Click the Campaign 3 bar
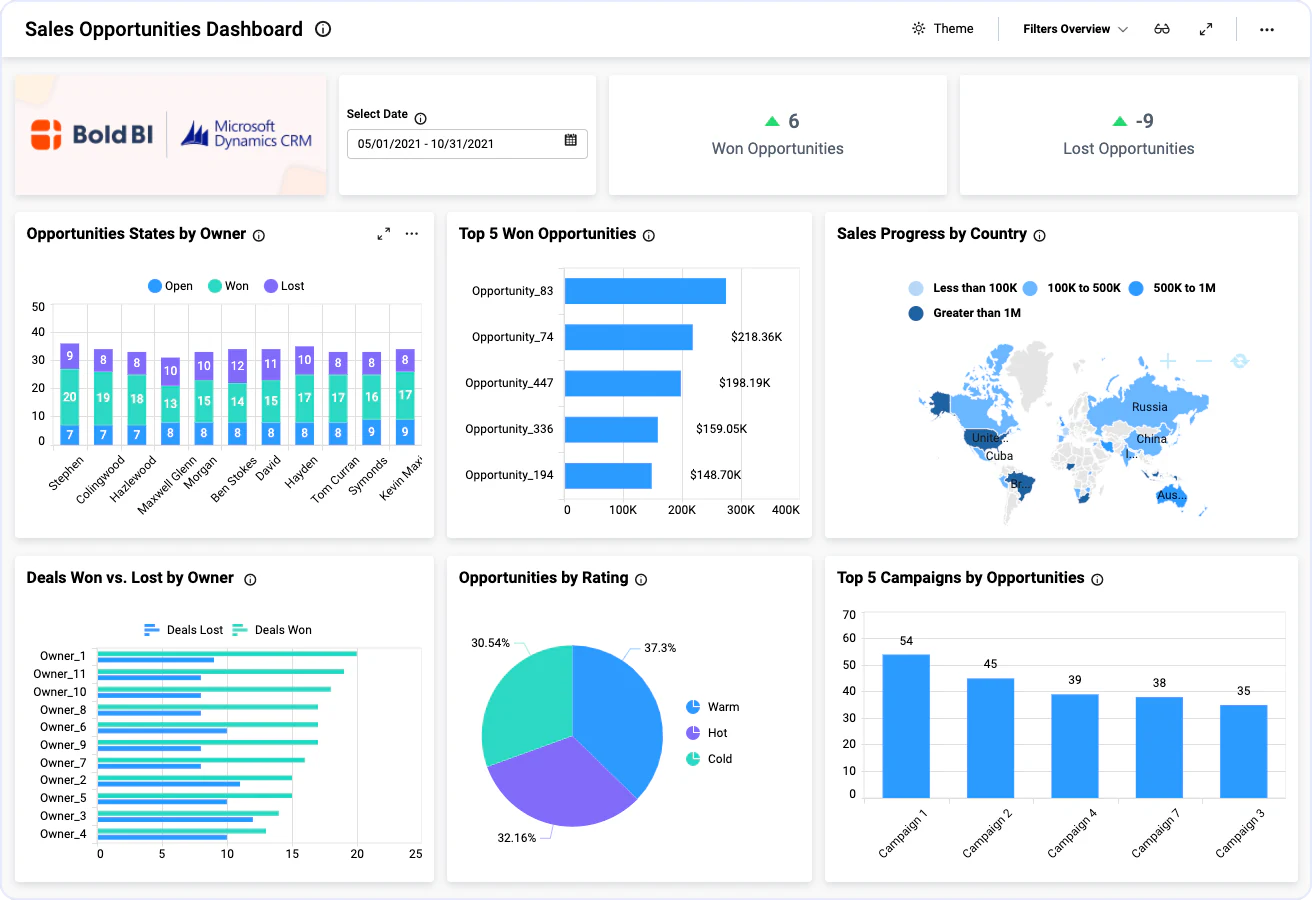 1244,751
